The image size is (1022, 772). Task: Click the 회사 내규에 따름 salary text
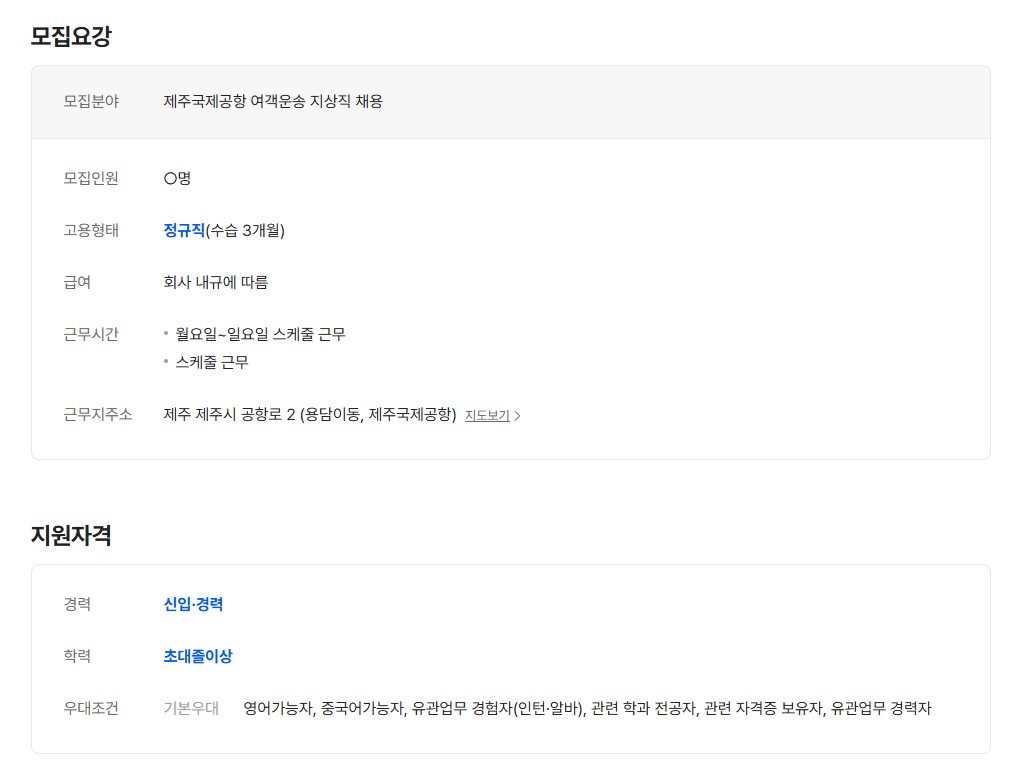pos(216,282)
